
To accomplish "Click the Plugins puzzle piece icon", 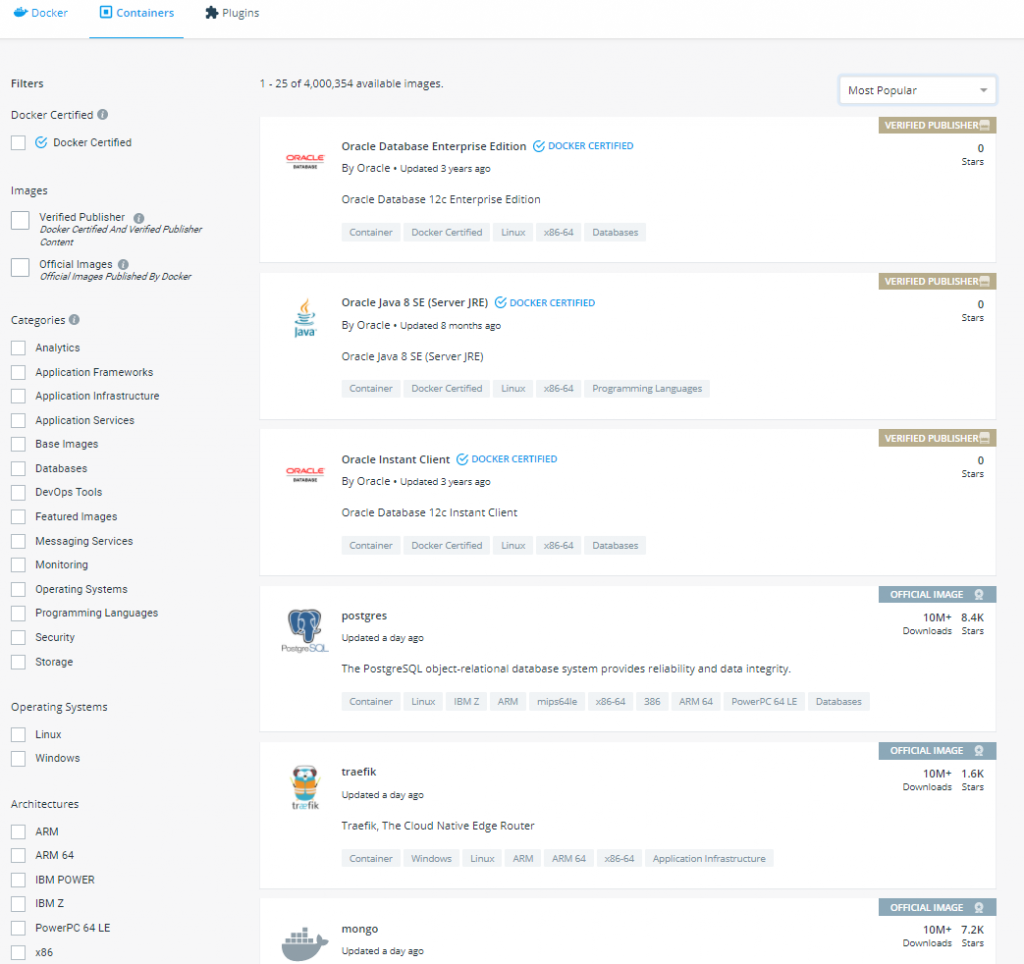I will [212, 12].
